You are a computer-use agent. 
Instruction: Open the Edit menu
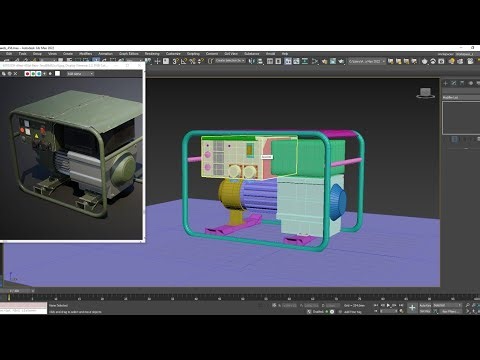(x=9, y=54)
